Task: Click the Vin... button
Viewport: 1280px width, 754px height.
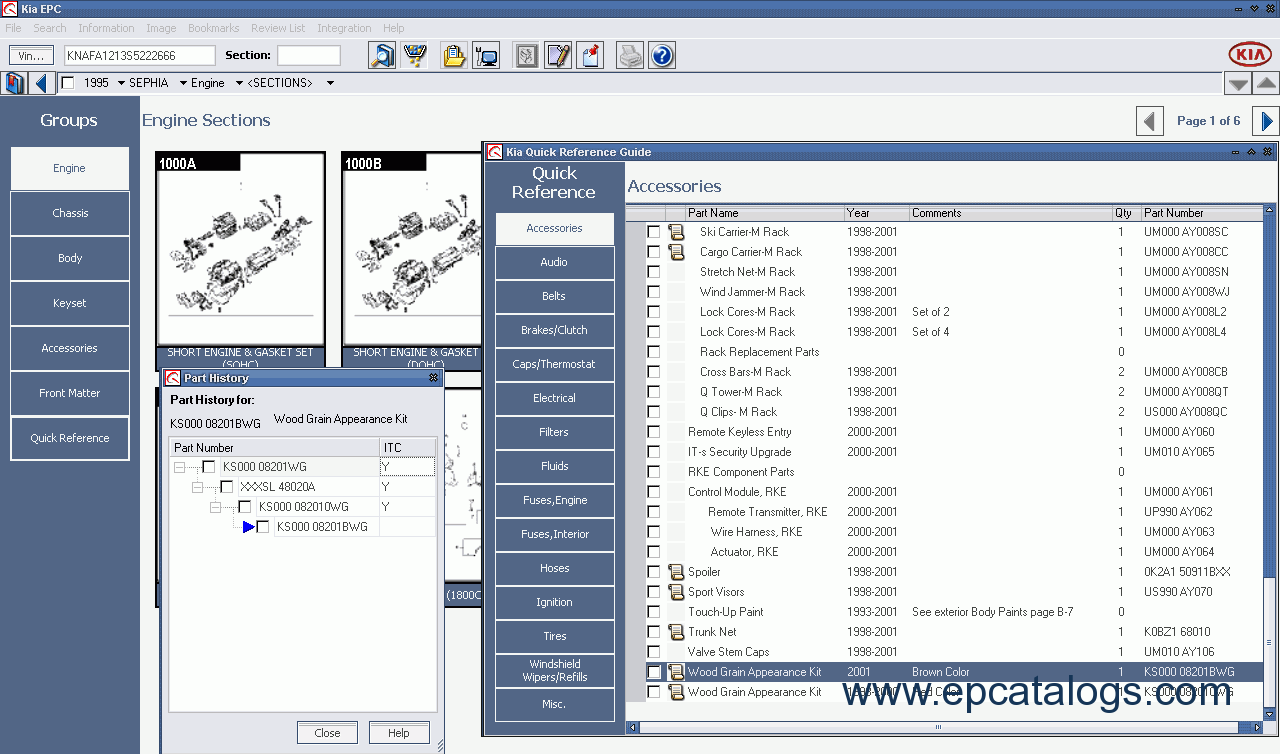Action: pos(31,56)
